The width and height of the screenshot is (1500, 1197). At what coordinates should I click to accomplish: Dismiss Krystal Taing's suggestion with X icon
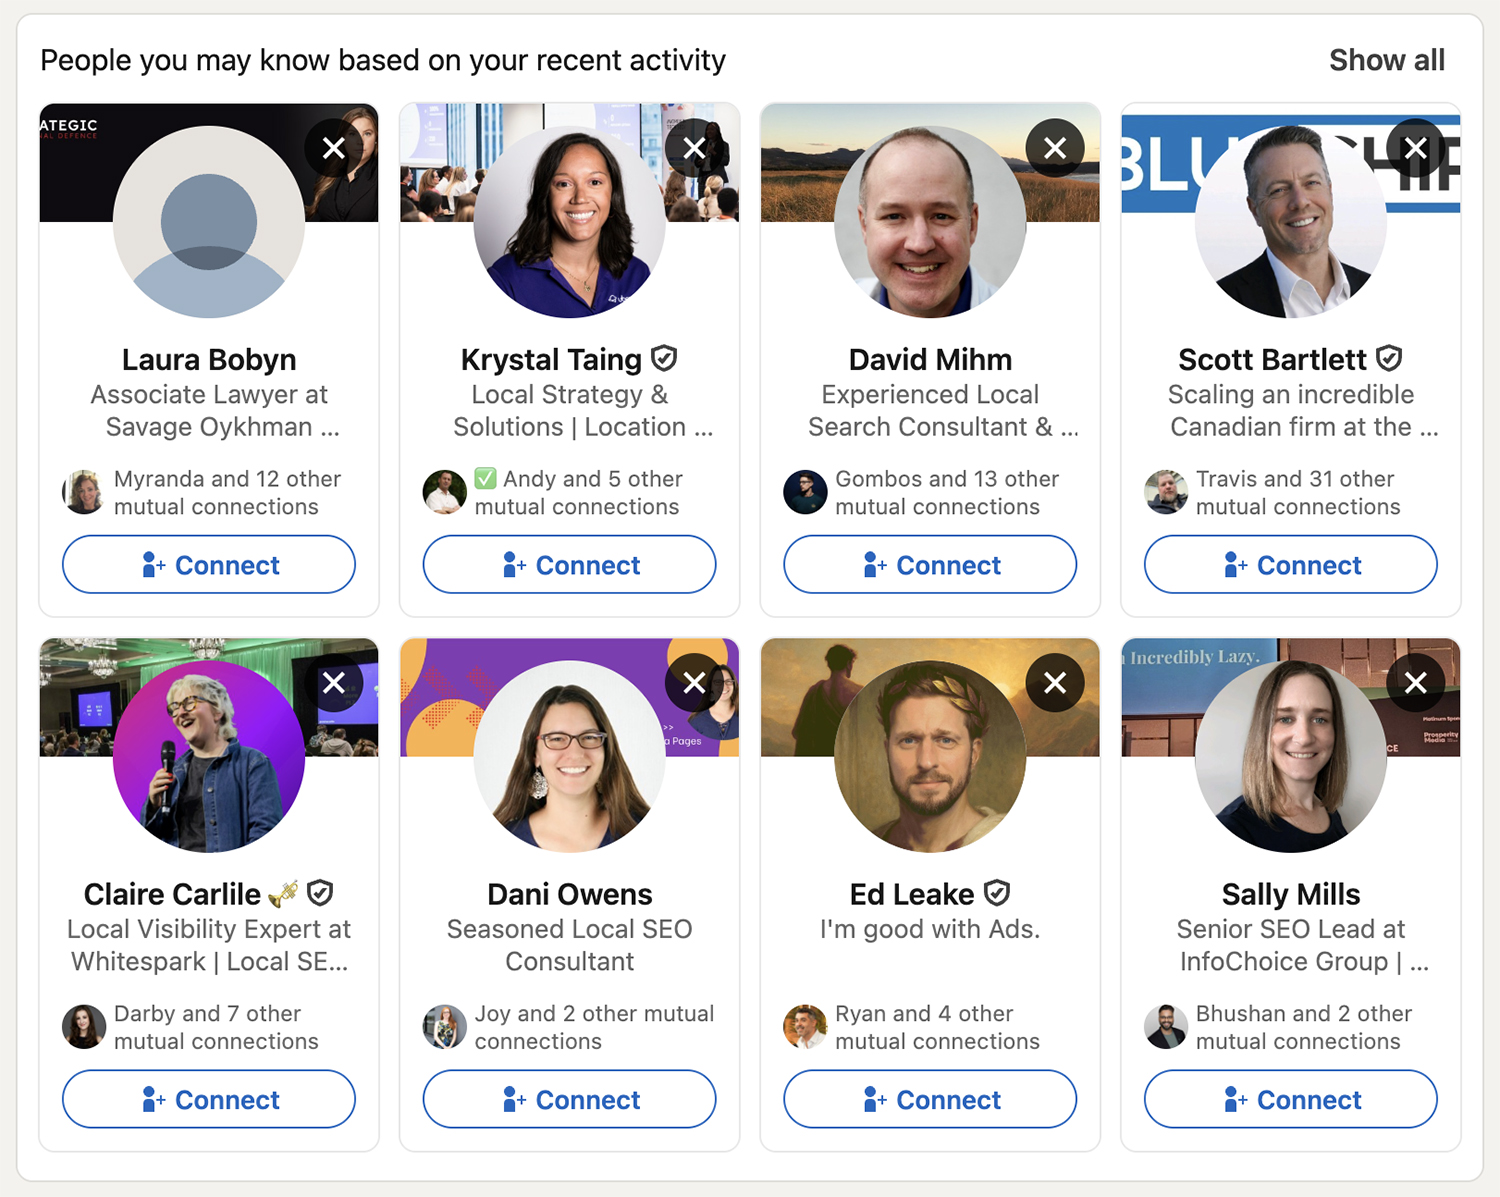click(x=694, y=148)
